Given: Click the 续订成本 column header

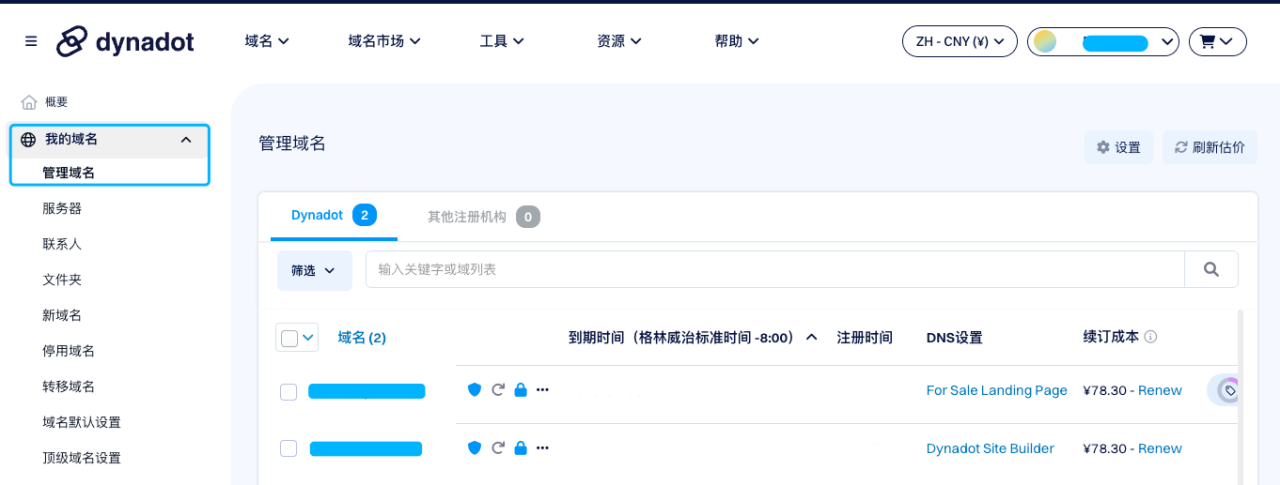Looking at the screenshot, I should tap(1111, 337).
